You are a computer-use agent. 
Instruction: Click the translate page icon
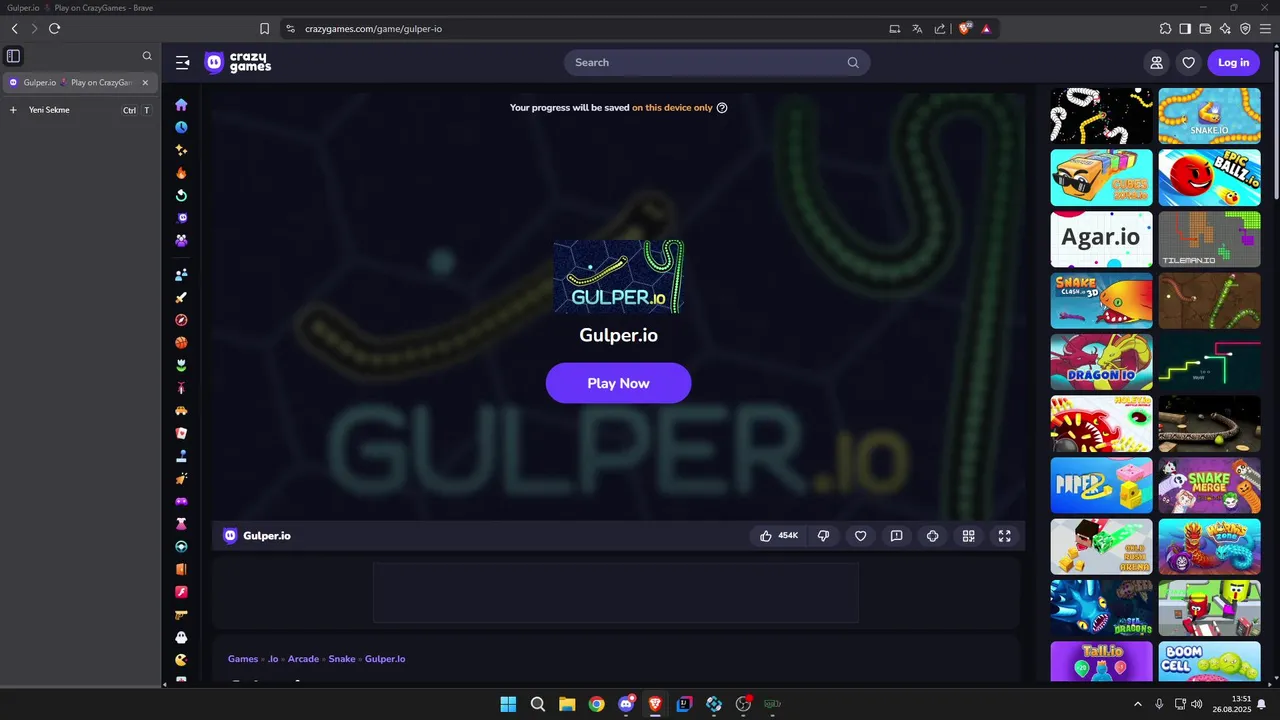tap(917, 29)
